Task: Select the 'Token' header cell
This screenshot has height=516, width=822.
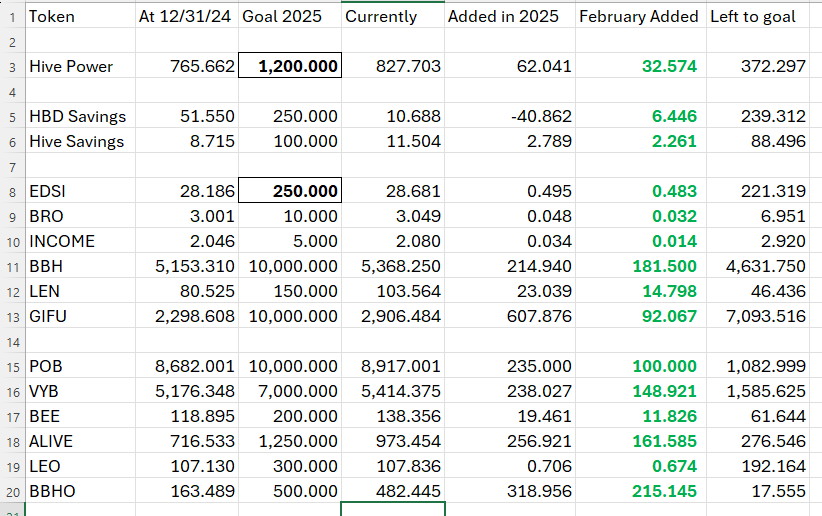Action: (80, 16)
